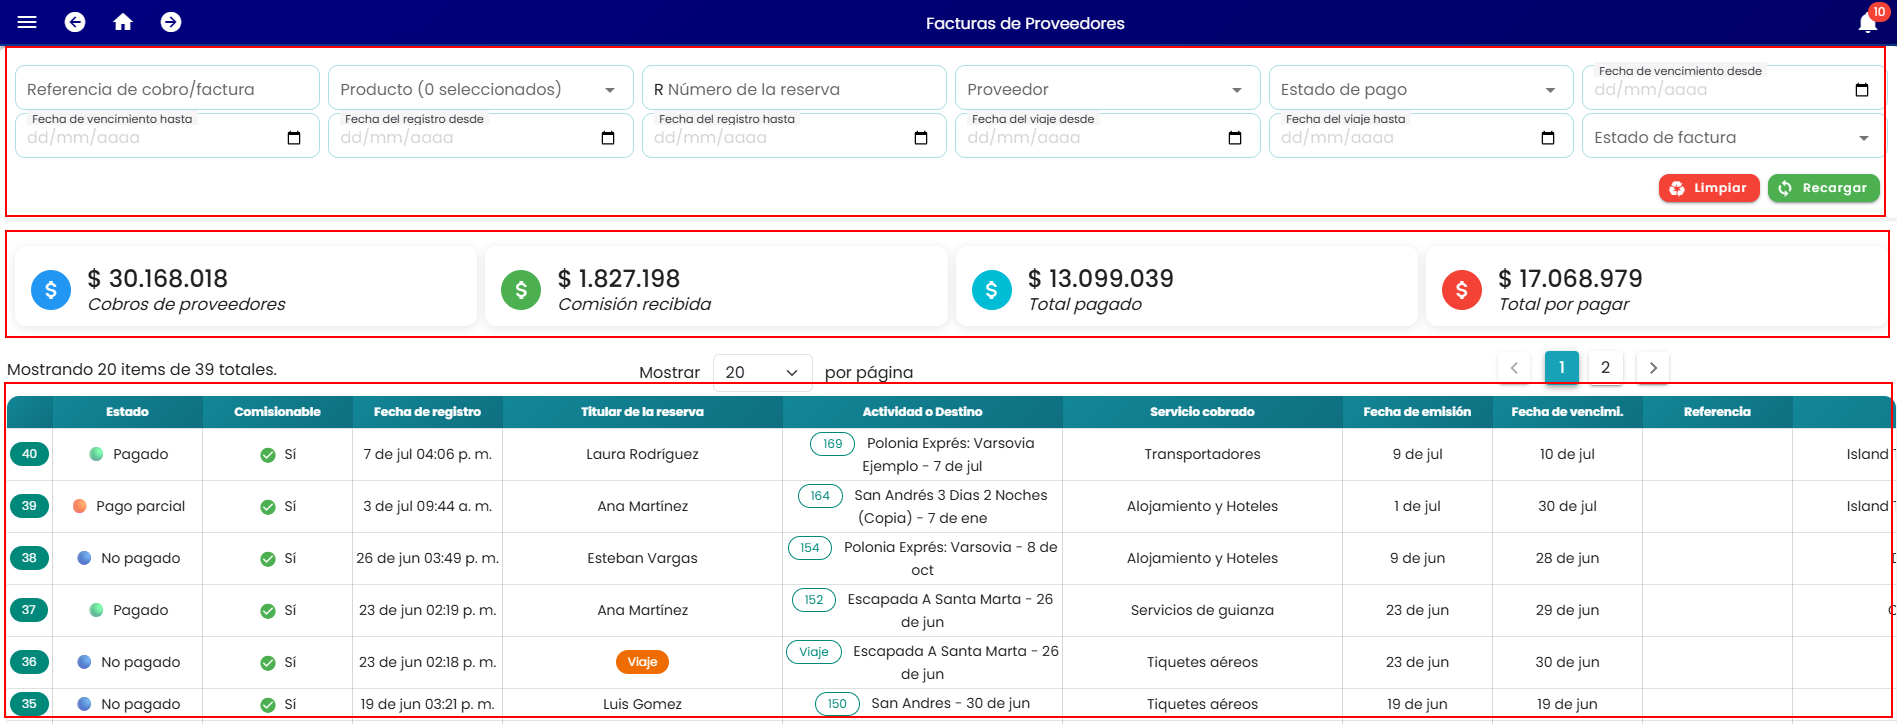Click the Limpiar button

tap(1709, 188)
